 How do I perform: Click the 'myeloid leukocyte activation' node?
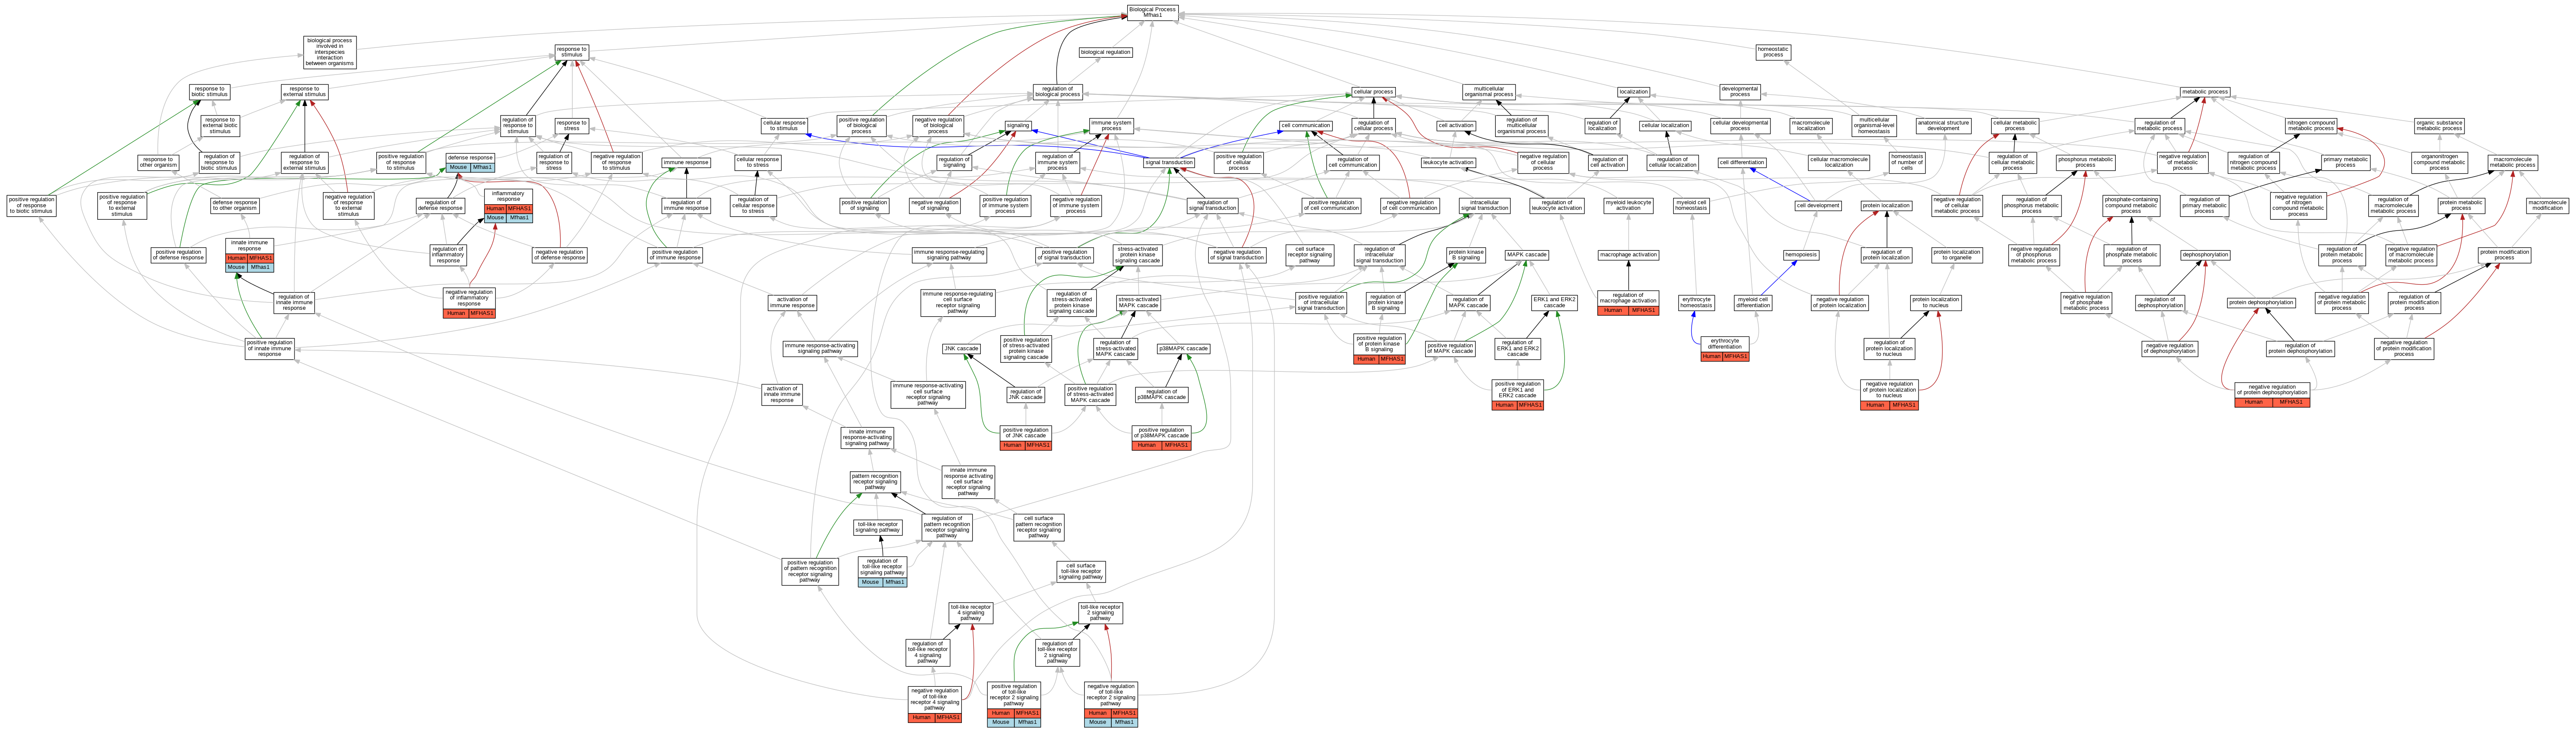coord(1628,206)
